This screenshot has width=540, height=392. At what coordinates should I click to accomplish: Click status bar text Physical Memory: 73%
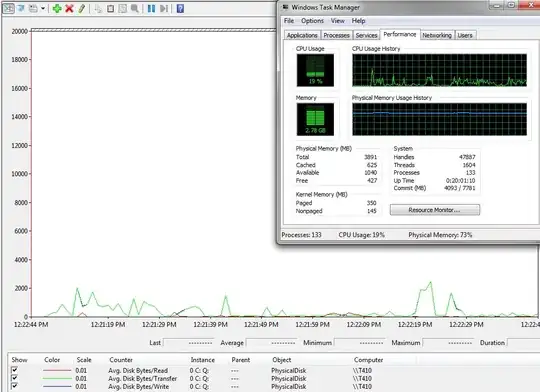(x=440, y=235)
